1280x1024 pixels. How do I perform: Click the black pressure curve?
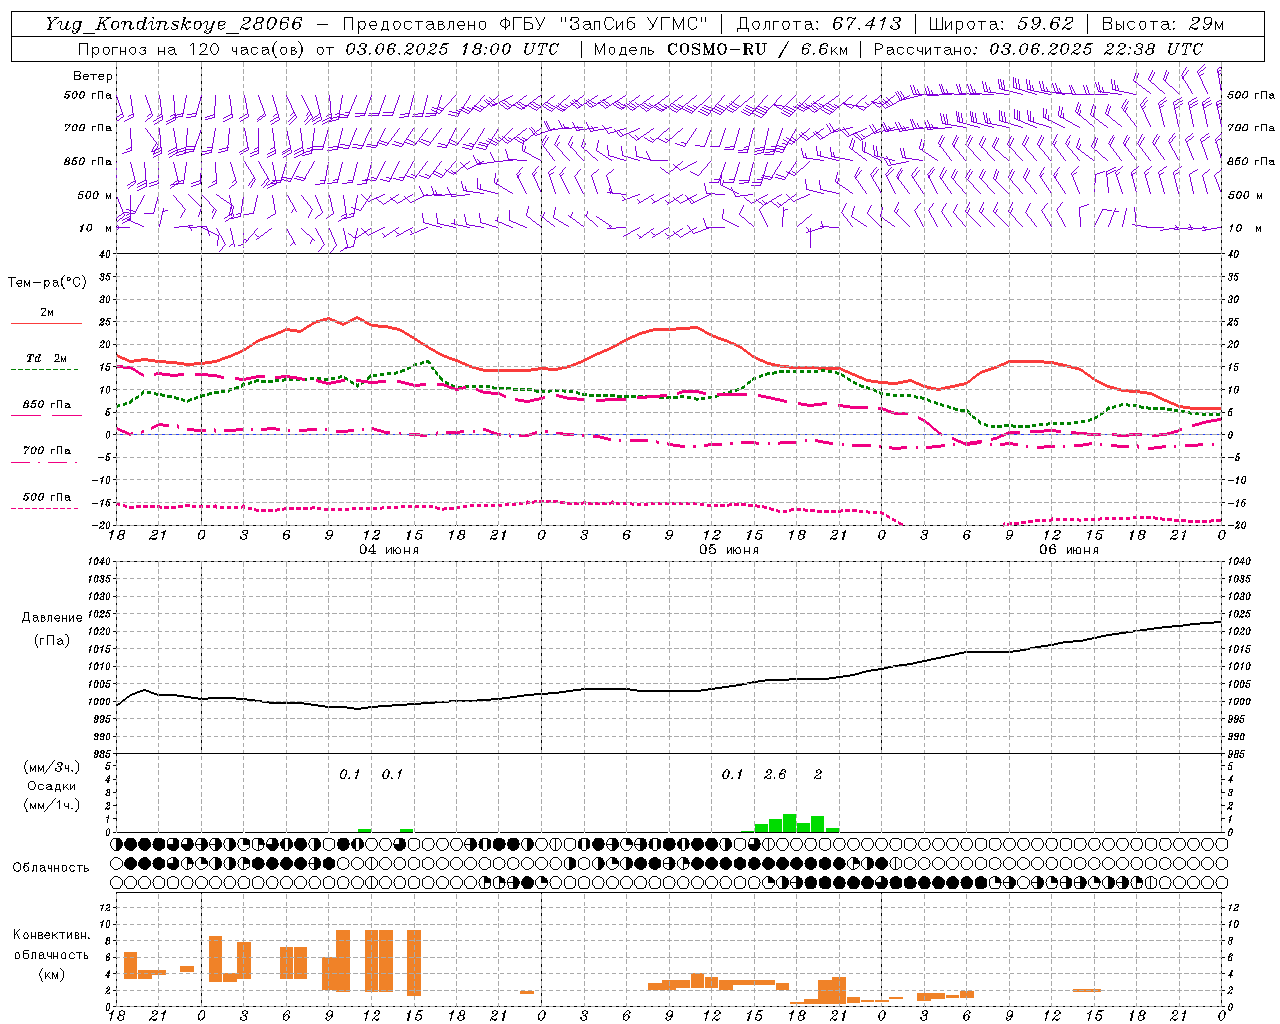[670, 690]
